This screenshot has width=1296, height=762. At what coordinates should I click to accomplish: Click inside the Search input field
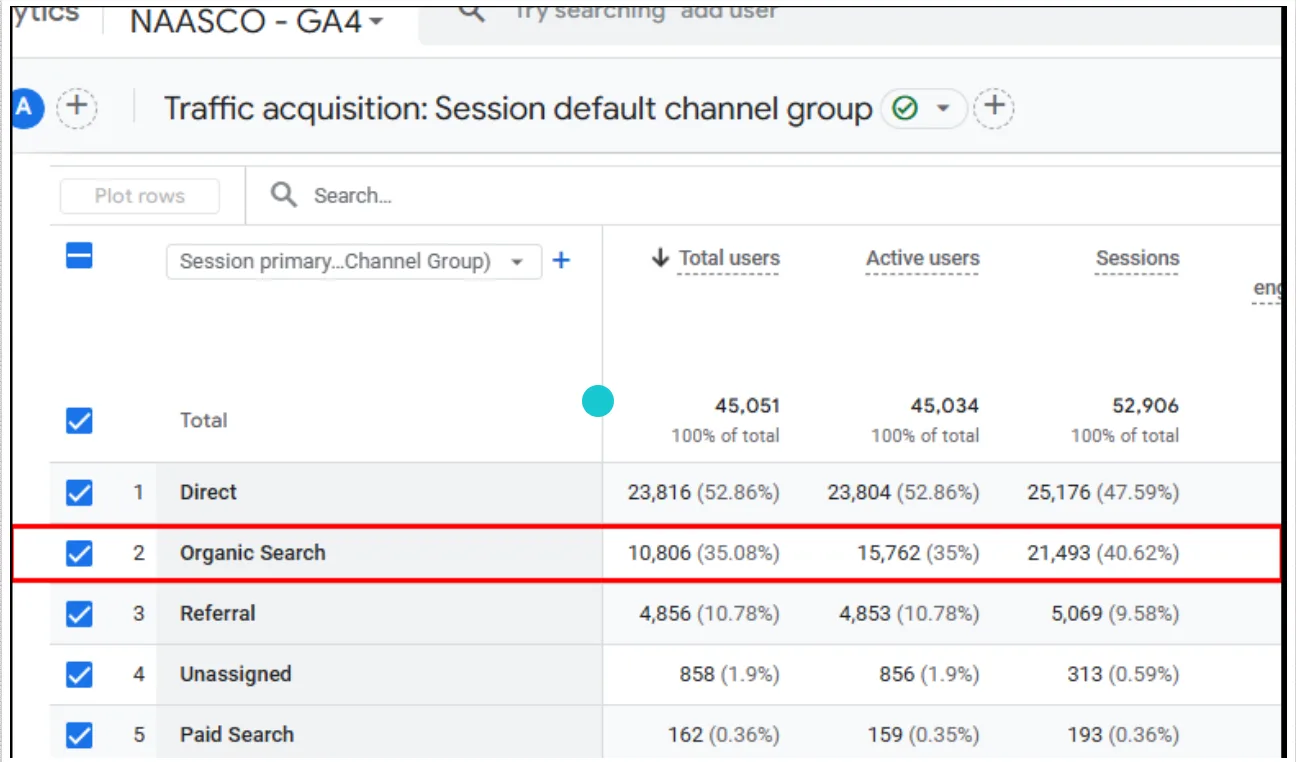click(400, 195)
